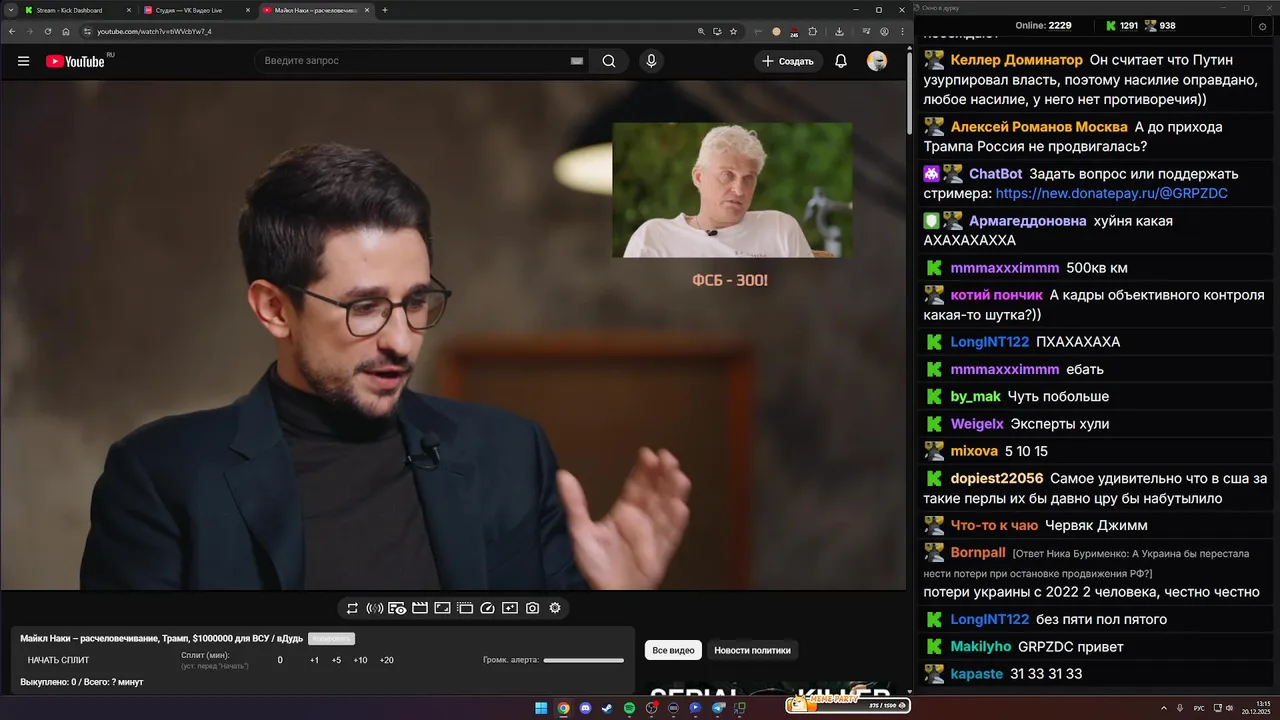This screenshot has height=720, width=1280.
Task: Select the 'Новости политики' filter chip
Action: pyautogui.click(x=752, y=650)
